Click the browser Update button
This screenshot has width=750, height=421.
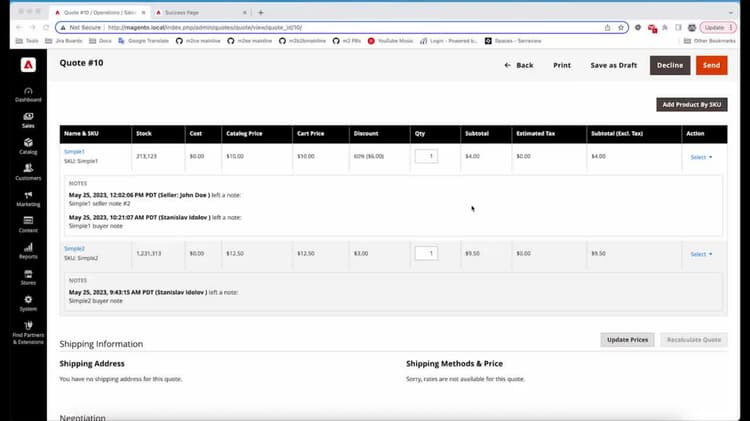pyautogui.click(x=718, y=28)
